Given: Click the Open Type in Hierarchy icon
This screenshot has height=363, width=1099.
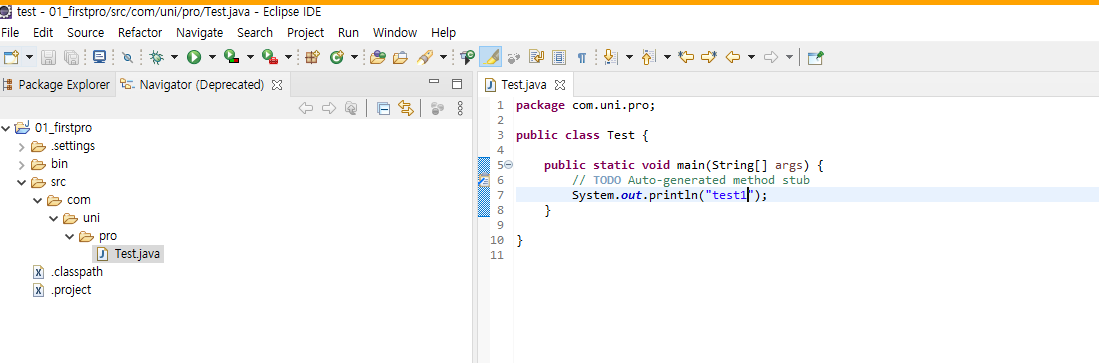Looking at the screenshot, I should (467, 57).
